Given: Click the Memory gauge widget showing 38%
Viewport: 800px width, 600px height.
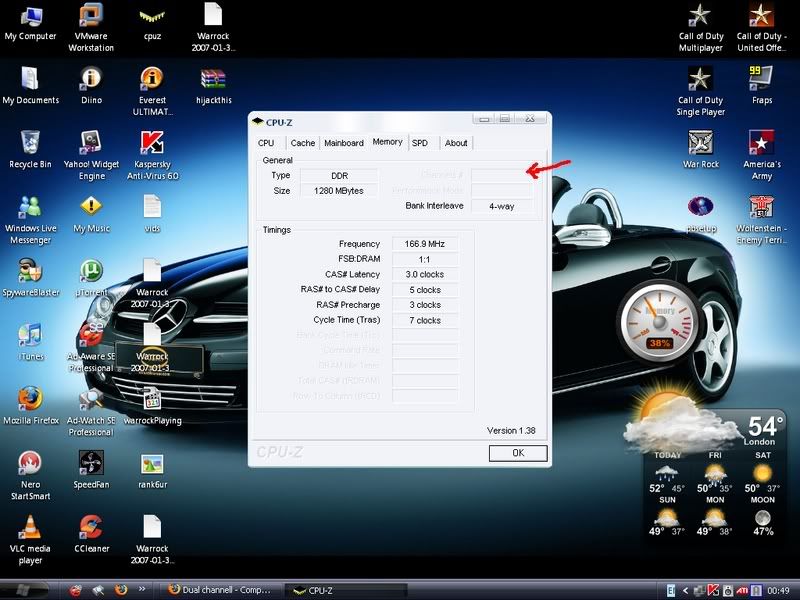Looking at the screenshot, I should click(x=660, y=323).
